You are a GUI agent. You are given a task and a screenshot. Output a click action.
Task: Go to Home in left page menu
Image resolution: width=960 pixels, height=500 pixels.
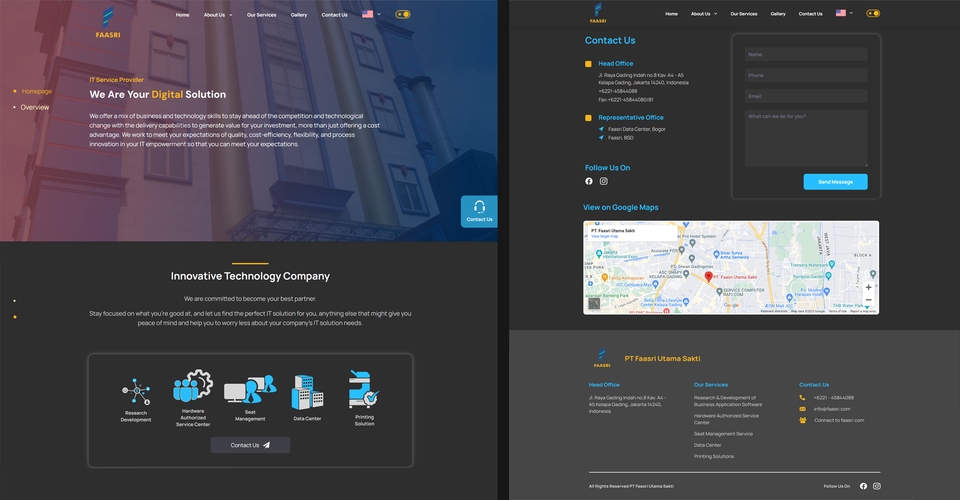coord(182,15)
